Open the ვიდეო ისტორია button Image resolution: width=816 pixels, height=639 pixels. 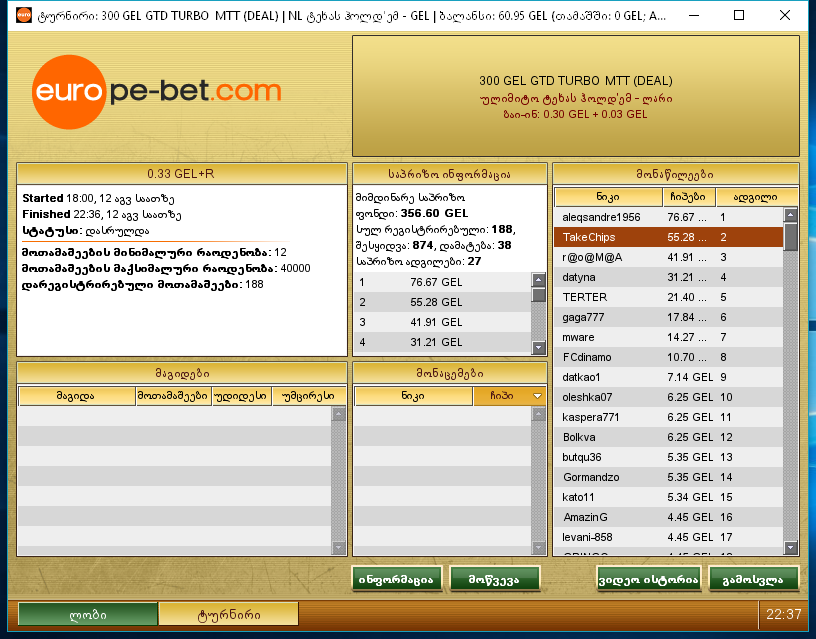point(648,579)
